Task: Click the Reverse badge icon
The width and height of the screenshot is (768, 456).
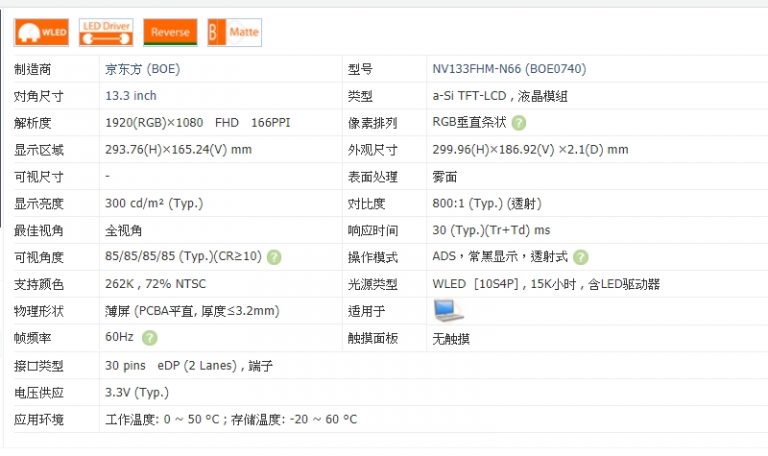Action: (x=170, y=32)
